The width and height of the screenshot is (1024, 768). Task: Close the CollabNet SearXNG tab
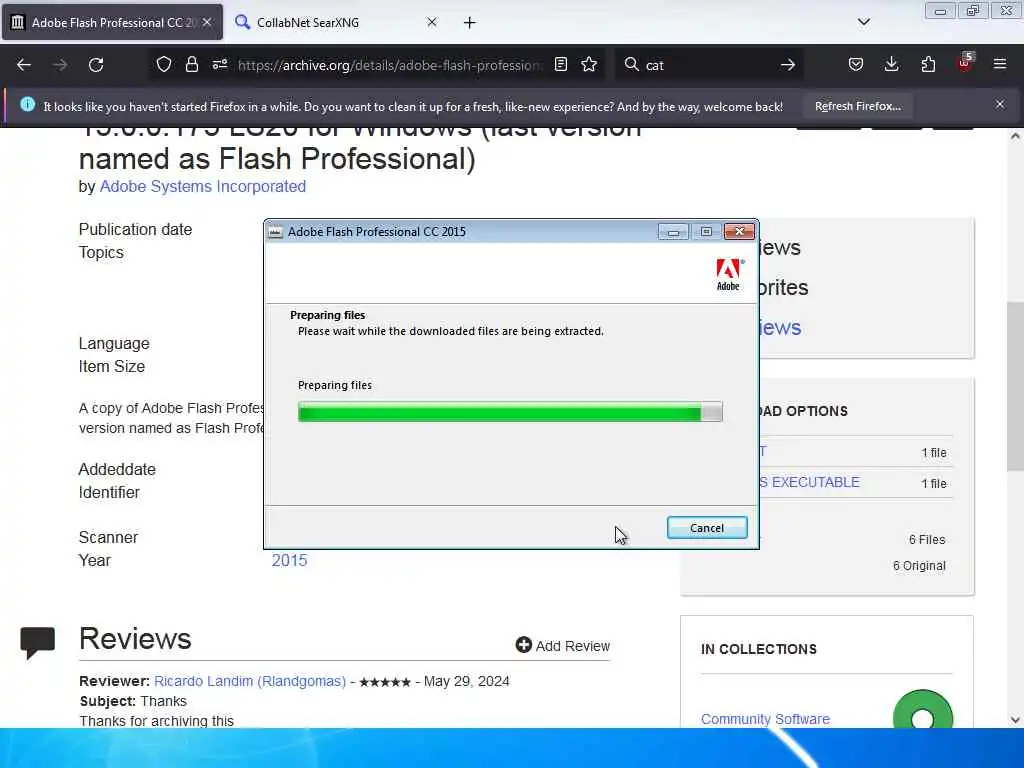pos(432,22)
